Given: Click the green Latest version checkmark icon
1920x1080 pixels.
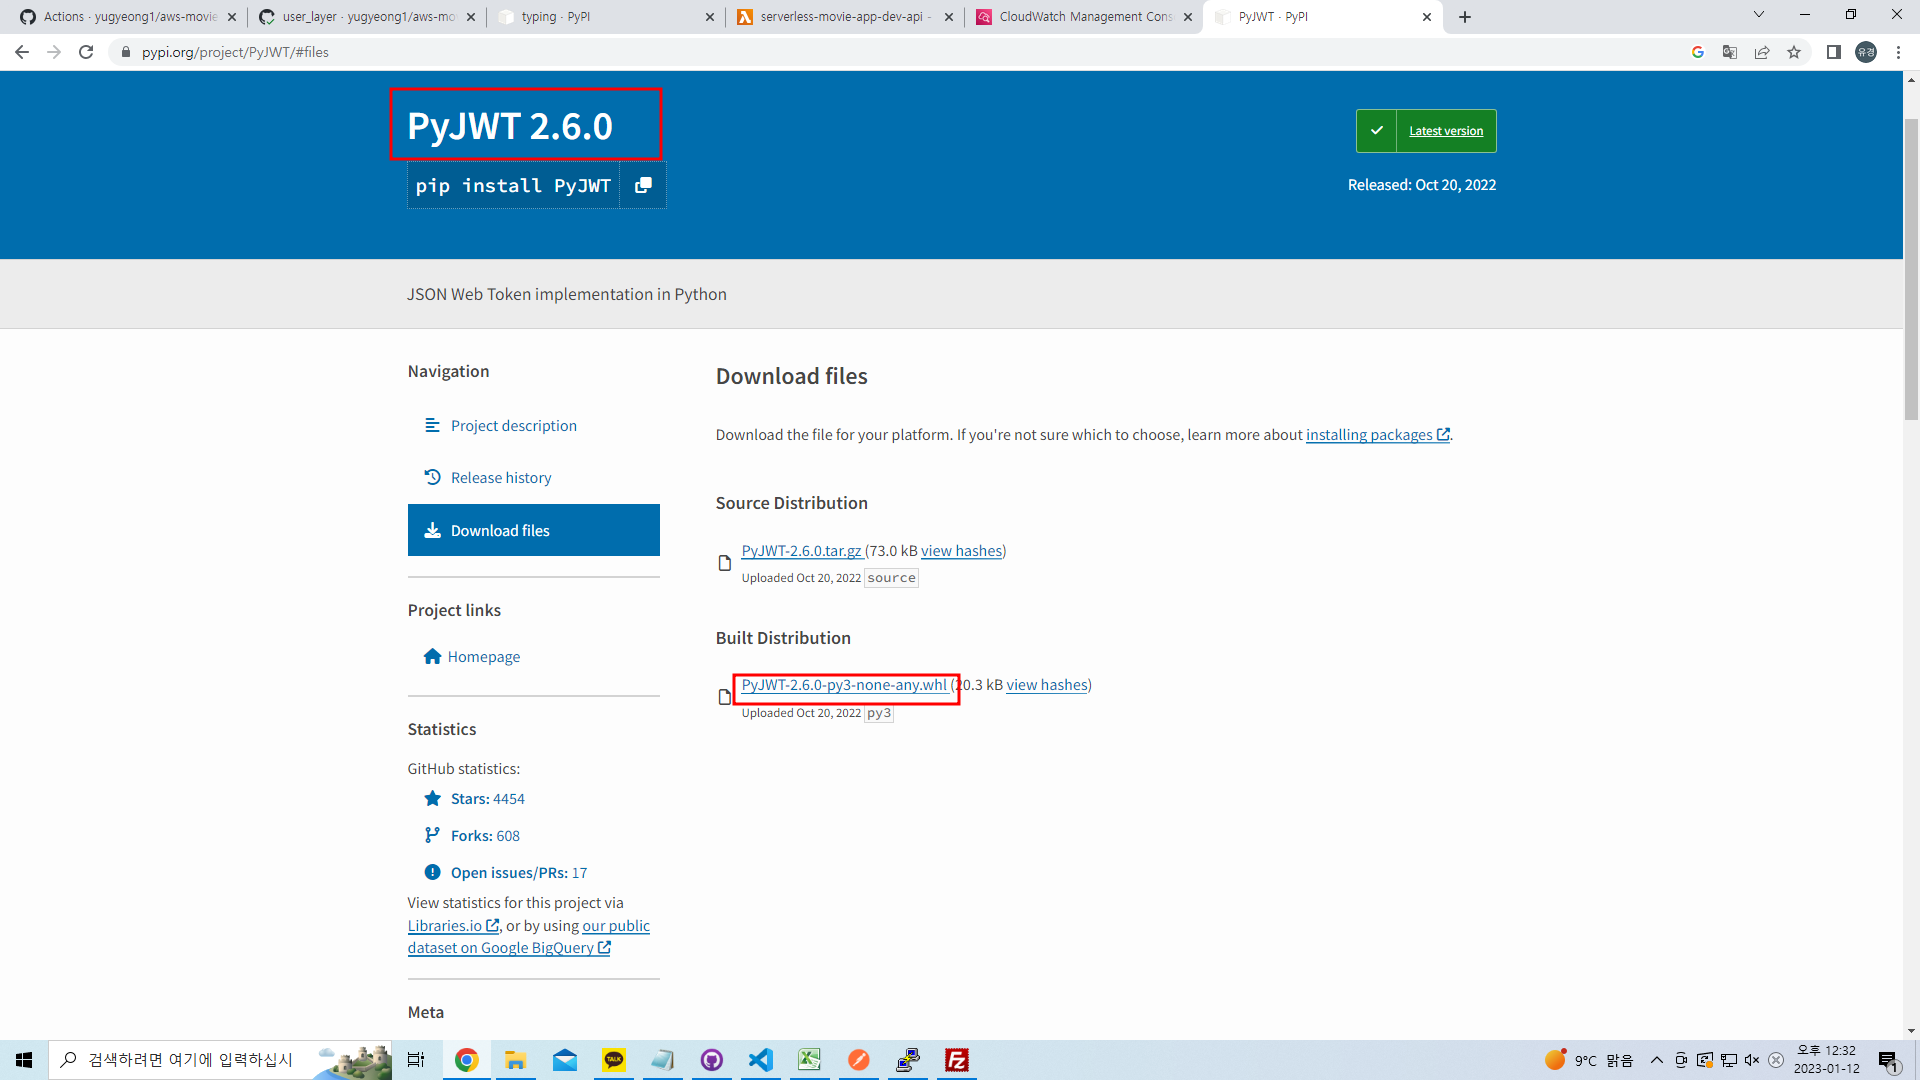Looking at the screenshot, I should [1376, 131].
